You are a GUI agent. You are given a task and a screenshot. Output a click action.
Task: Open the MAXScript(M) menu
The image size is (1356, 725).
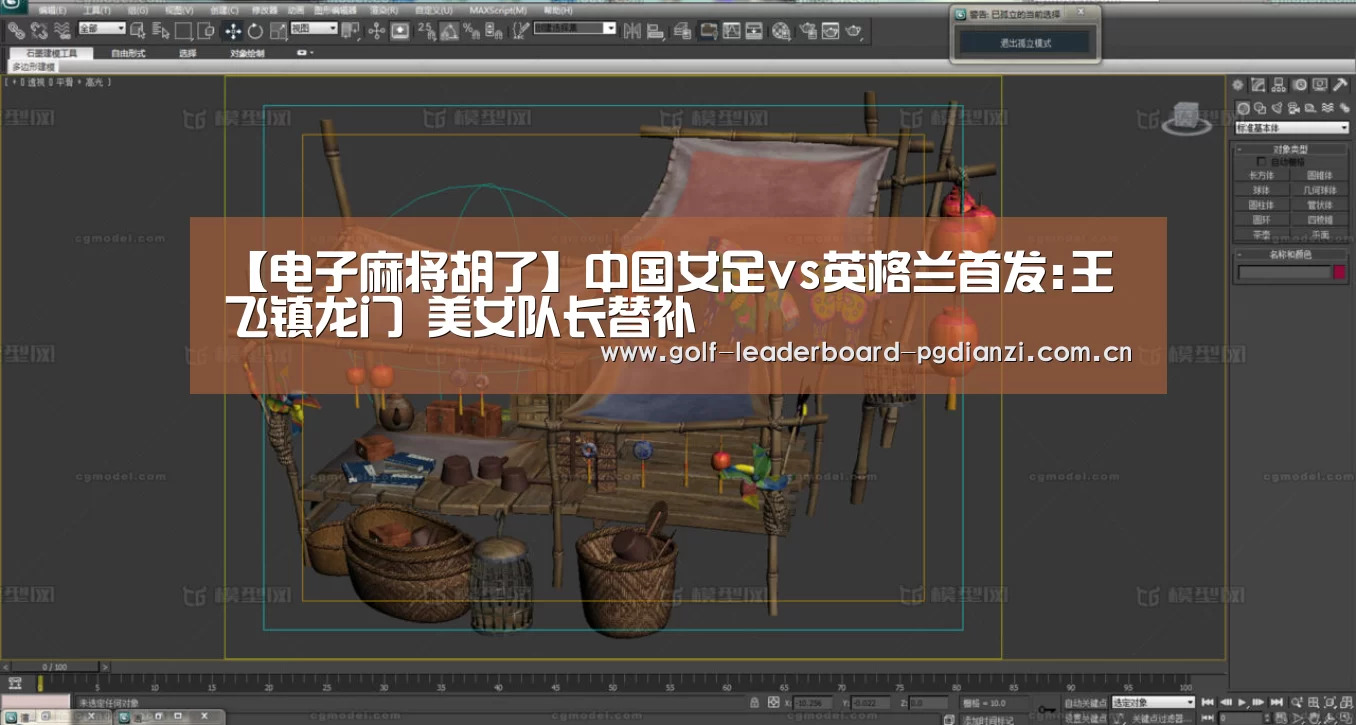coord(498,10)
